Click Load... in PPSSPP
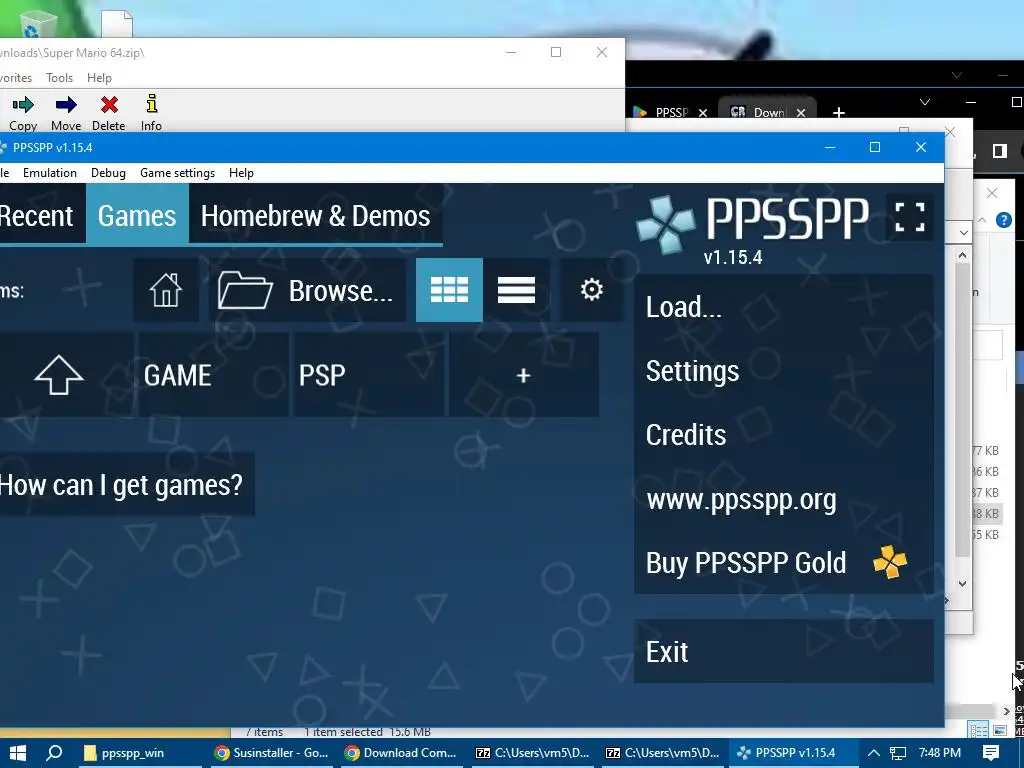Viewport: 1024px width, 768px height. point(784,307)
